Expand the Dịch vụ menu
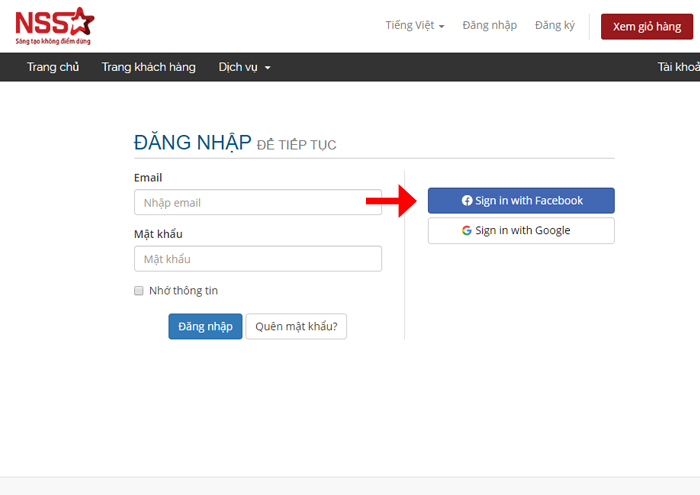This screenshot has height=495, width=700. 244,67
